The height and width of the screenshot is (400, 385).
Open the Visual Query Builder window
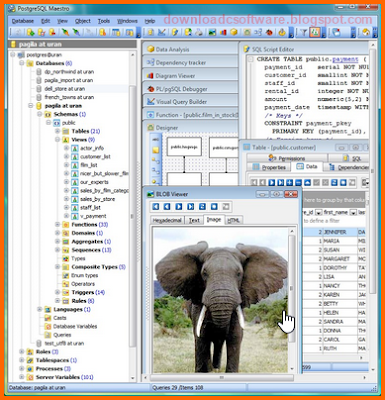tap(191, 102)
